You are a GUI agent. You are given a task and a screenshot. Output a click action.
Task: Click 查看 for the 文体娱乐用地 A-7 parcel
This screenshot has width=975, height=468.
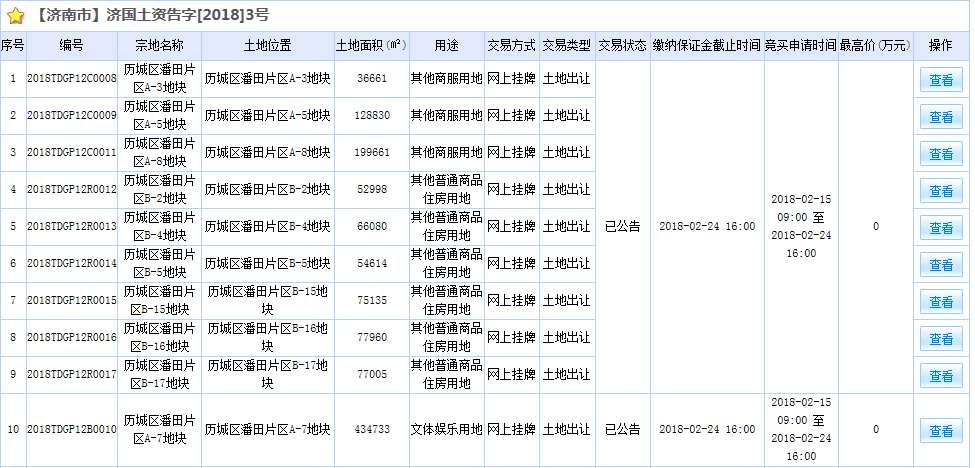(x=940, y=431)
